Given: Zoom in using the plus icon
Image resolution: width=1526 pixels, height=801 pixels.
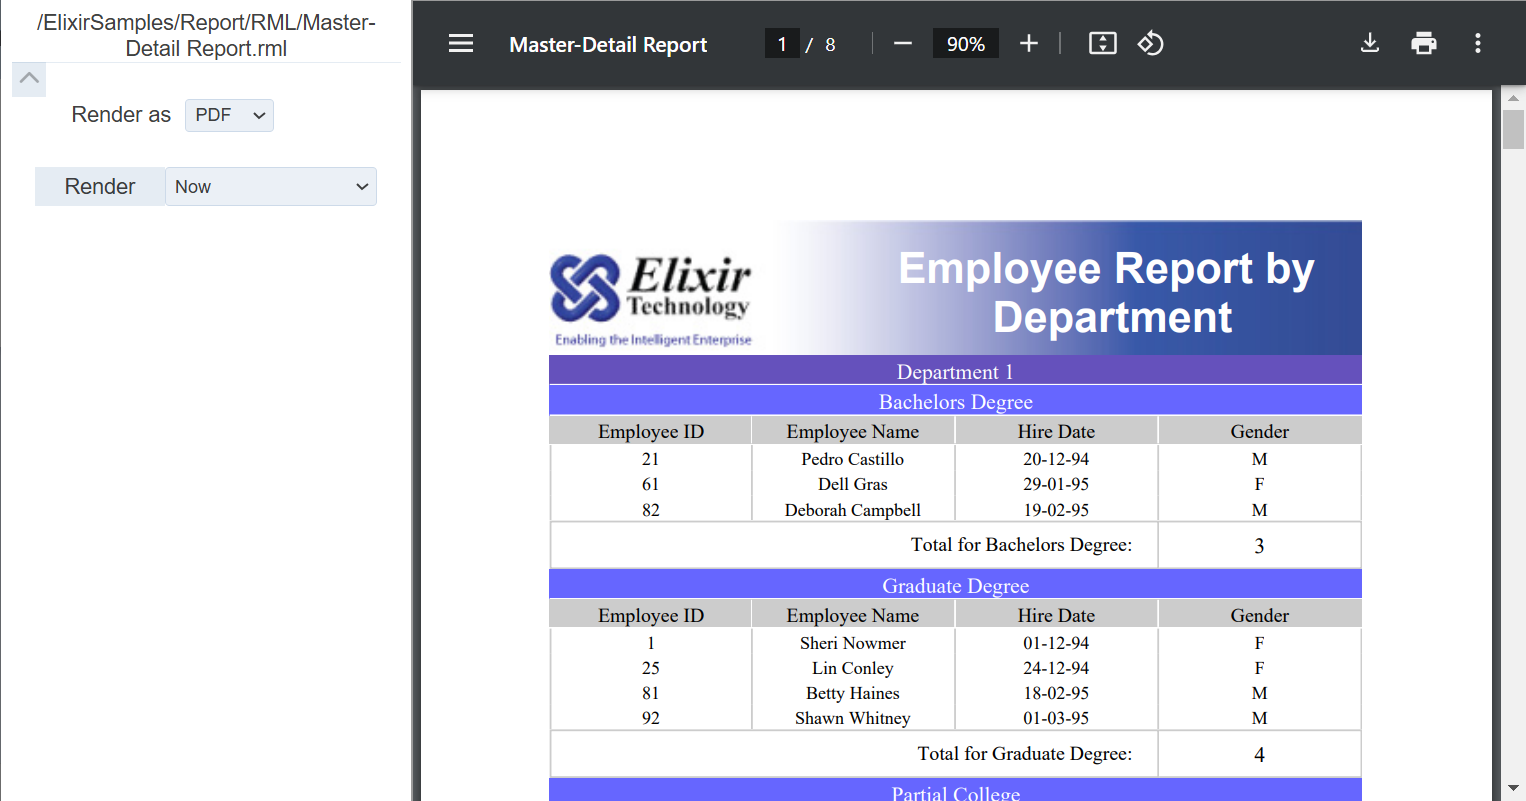Looking at the screenshot, I should (x=1029, y=43).
